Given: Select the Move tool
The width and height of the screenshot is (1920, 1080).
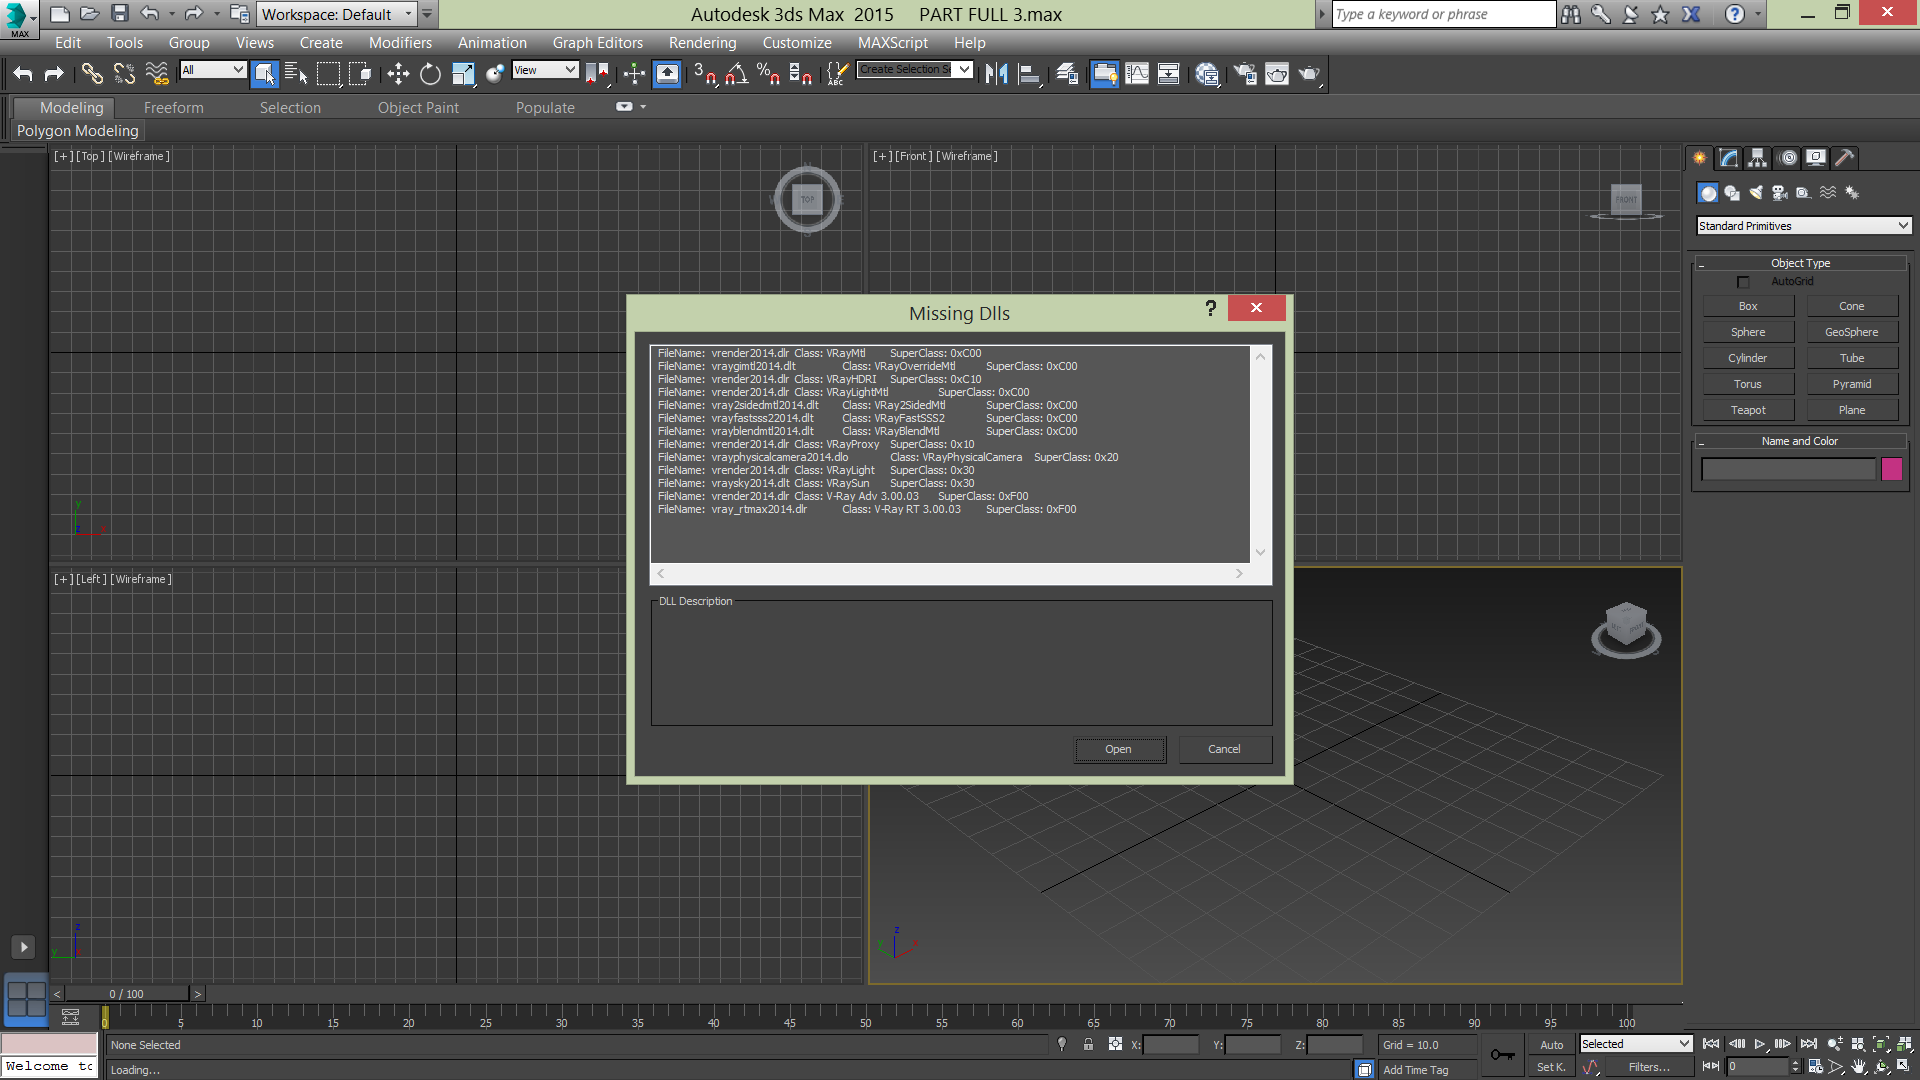Looking at the screenshot, I should 398,73.
